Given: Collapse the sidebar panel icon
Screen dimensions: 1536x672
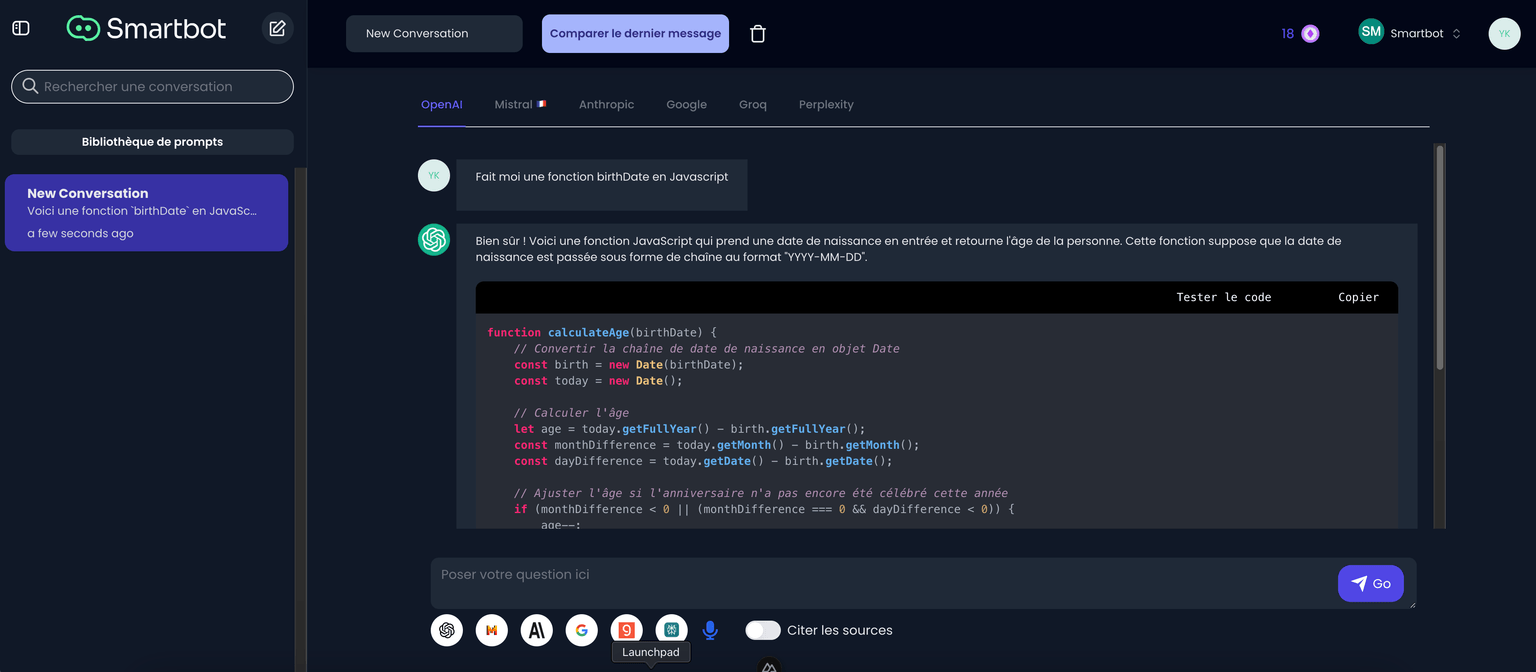Looking at the screenshot, I should click(x=21, y=28).
